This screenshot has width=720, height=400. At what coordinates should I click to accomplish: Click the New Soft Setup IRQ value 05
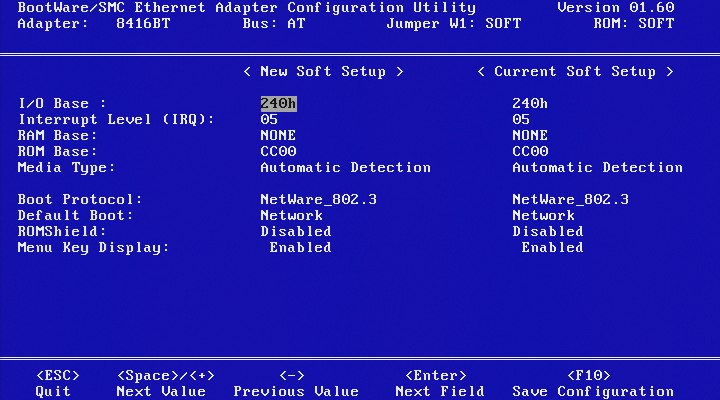[x=269, y=120]
